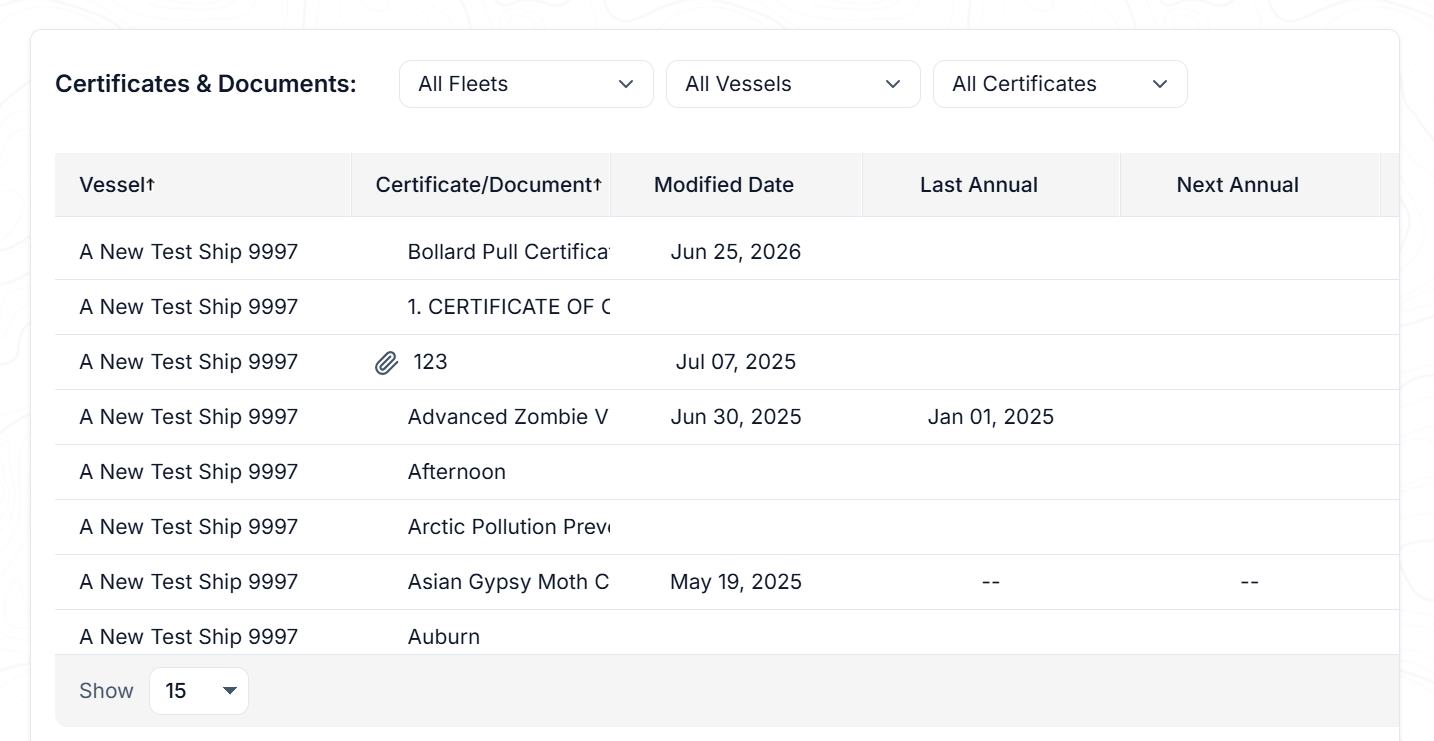The width and height of the screenshot is (1434, 741).
Task: Click the Certificate/Document sort arrow icon
Action: click(x=598, y=185)
